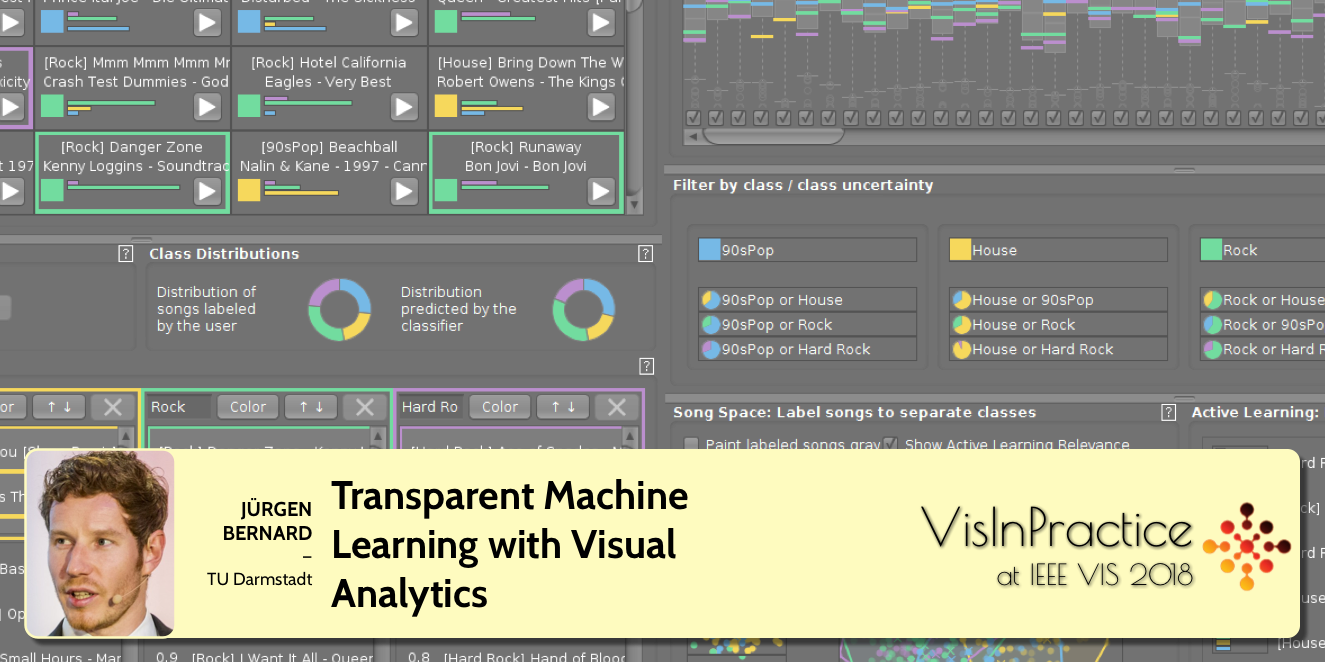1325x662 pixels.
Task: Play the Runaway song by Bon Jovi
Action: 601,191
